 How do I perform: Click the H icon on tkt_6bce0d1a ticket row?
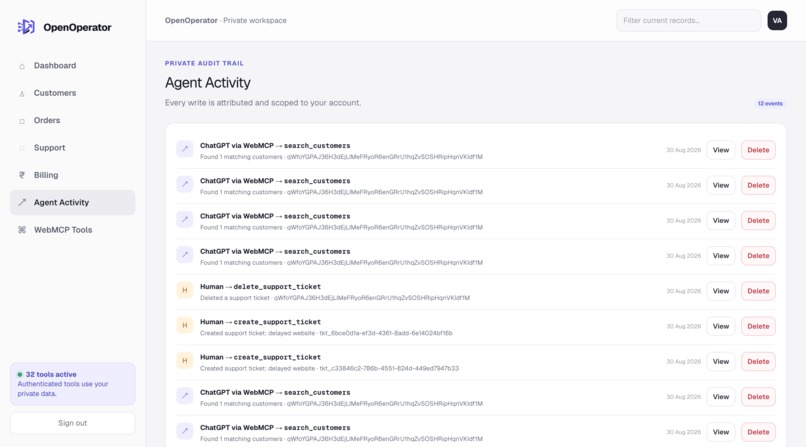(x=185, y=326)
